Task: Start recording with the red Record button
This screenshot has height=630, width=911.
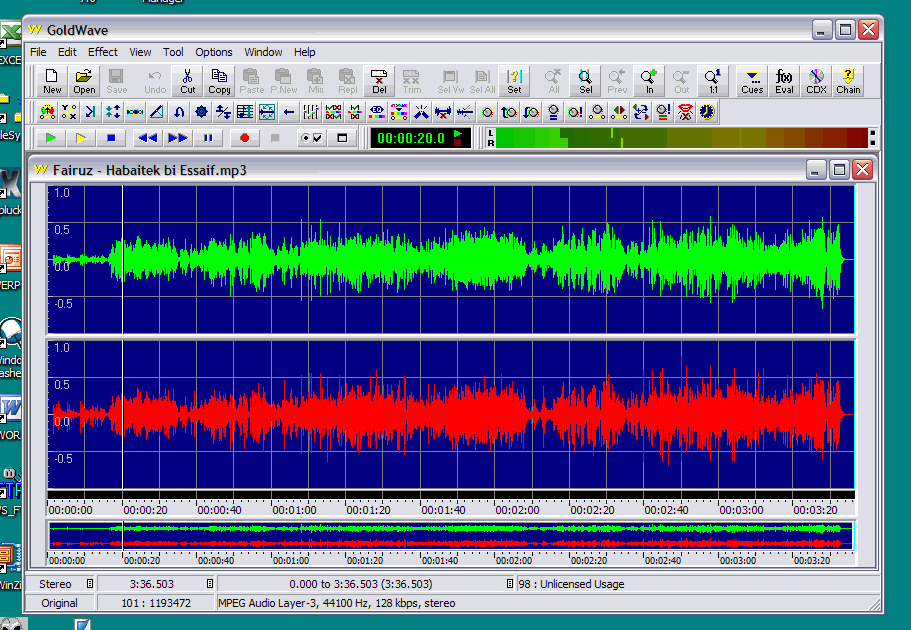Action: tap(244, 138)
